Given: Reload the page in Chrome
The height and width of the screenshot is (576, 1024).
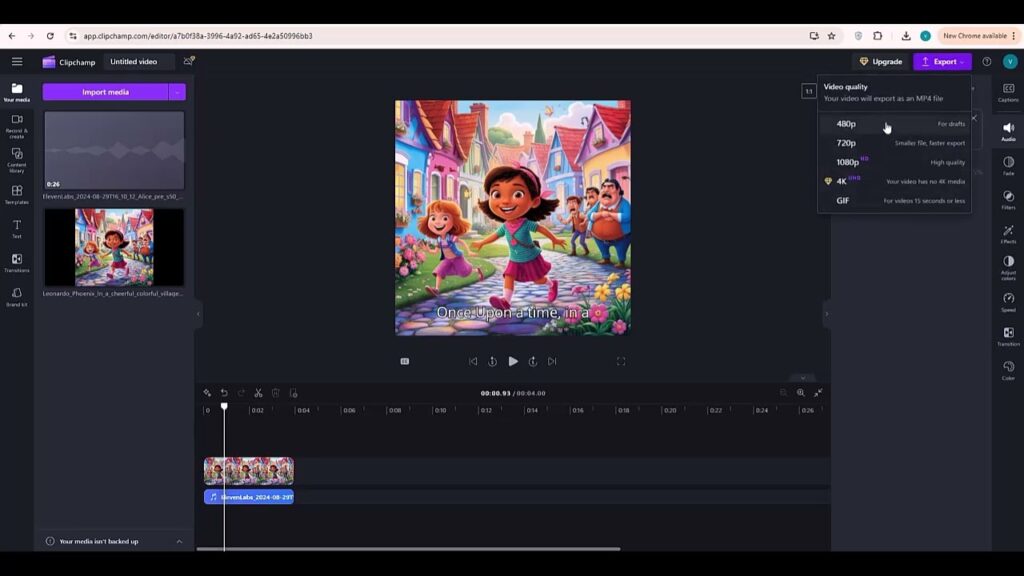Looking at the screenshot, I should point(50,36).
